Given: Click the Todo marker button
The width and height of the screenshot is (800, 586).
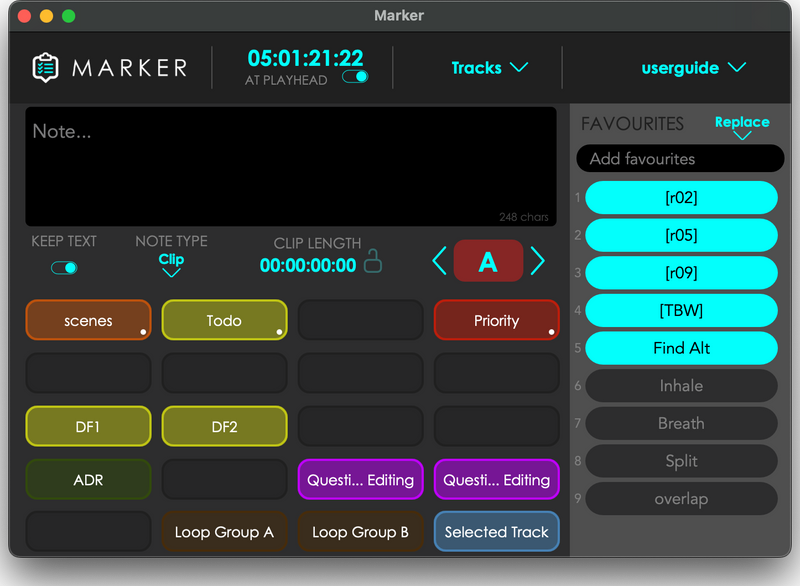Looking at the screenshot, I should click(x=224, y=320).
